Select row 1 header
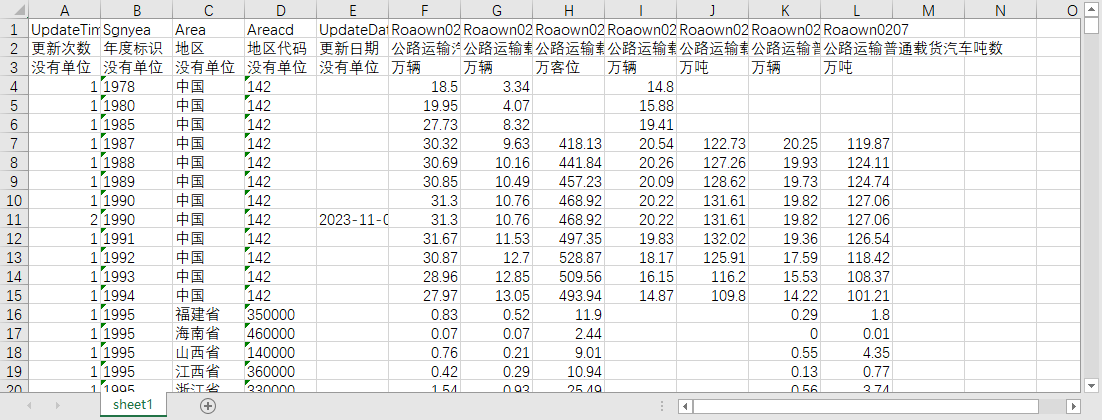Image resolution: width=1102 pixels, height=420 pixels. click(15, 30)
